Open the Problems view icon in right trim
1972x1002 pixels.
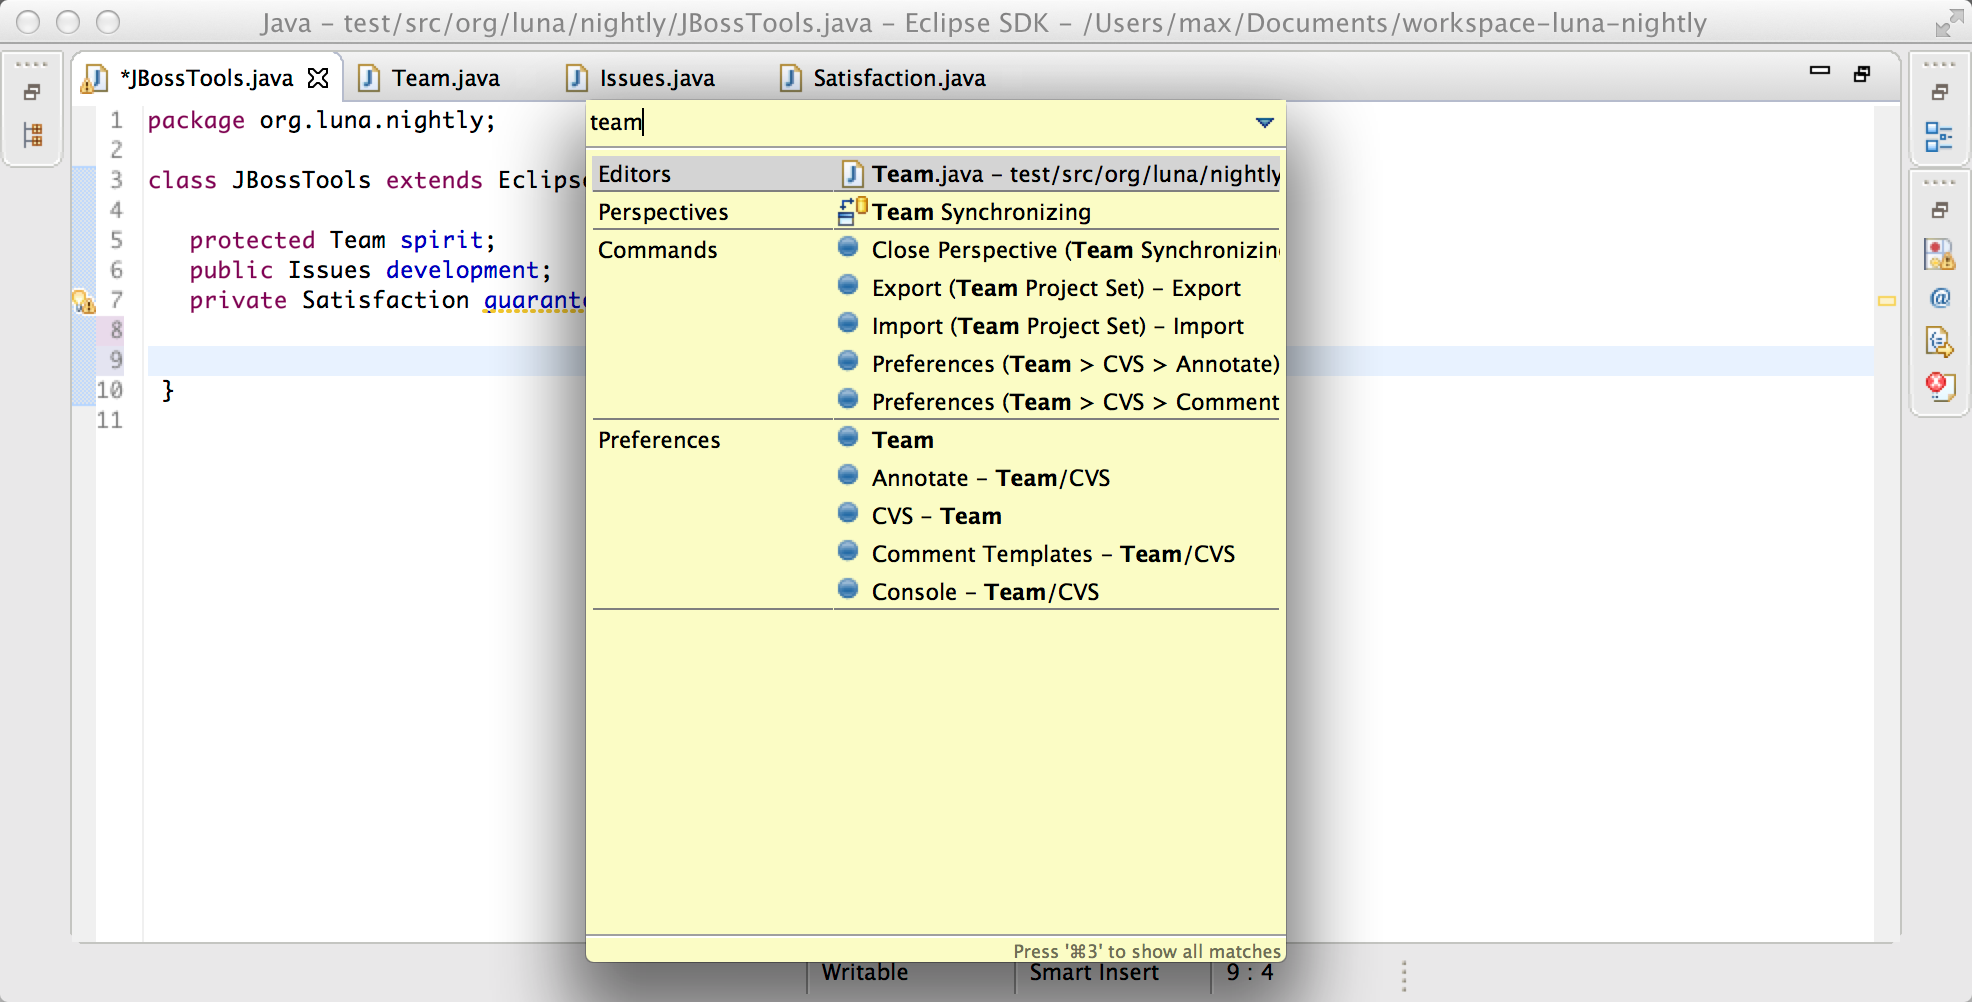click(1939, 255)
